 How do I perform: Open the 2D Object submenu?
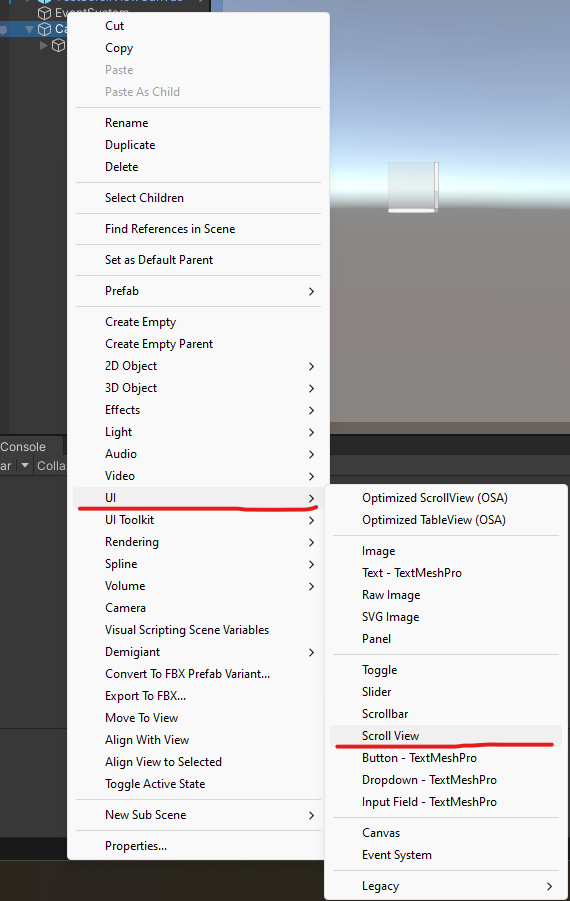click(198, 366)
